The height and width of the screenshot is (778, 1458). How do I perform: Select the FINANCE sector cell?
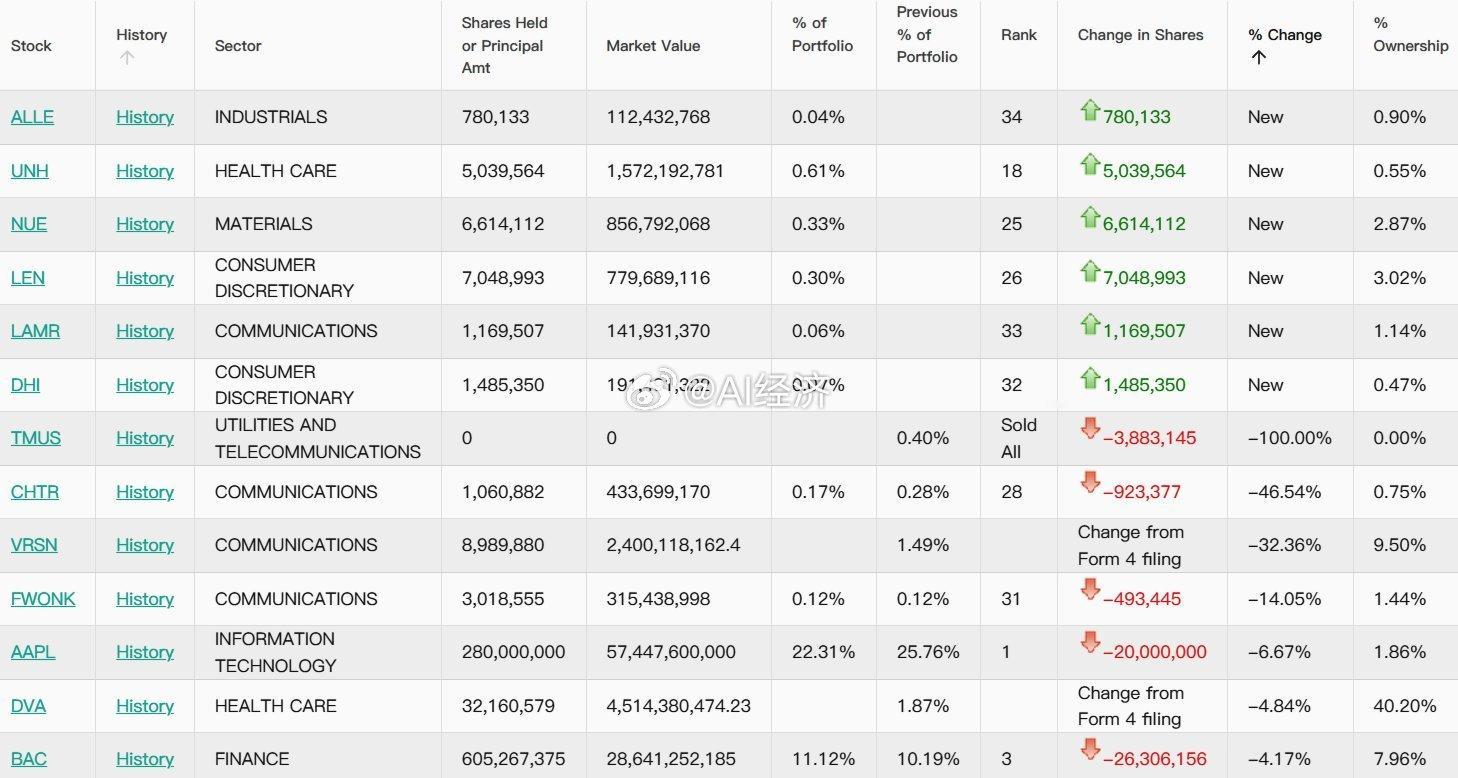pyautogui.click(x=252, y=759)
